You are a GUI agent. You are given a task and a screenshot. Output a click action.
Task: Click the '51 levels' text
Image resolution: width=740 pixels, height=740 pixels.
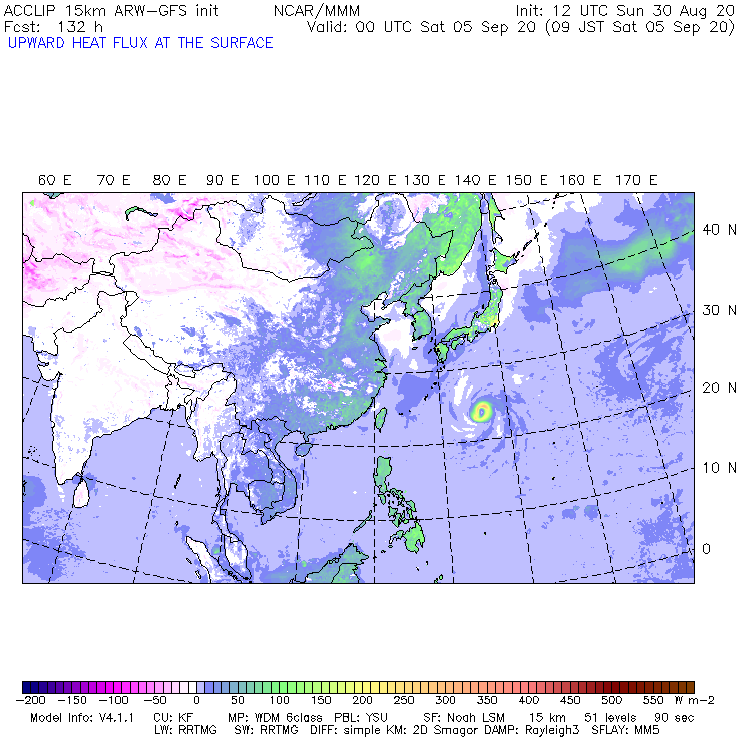coord(610,718)
